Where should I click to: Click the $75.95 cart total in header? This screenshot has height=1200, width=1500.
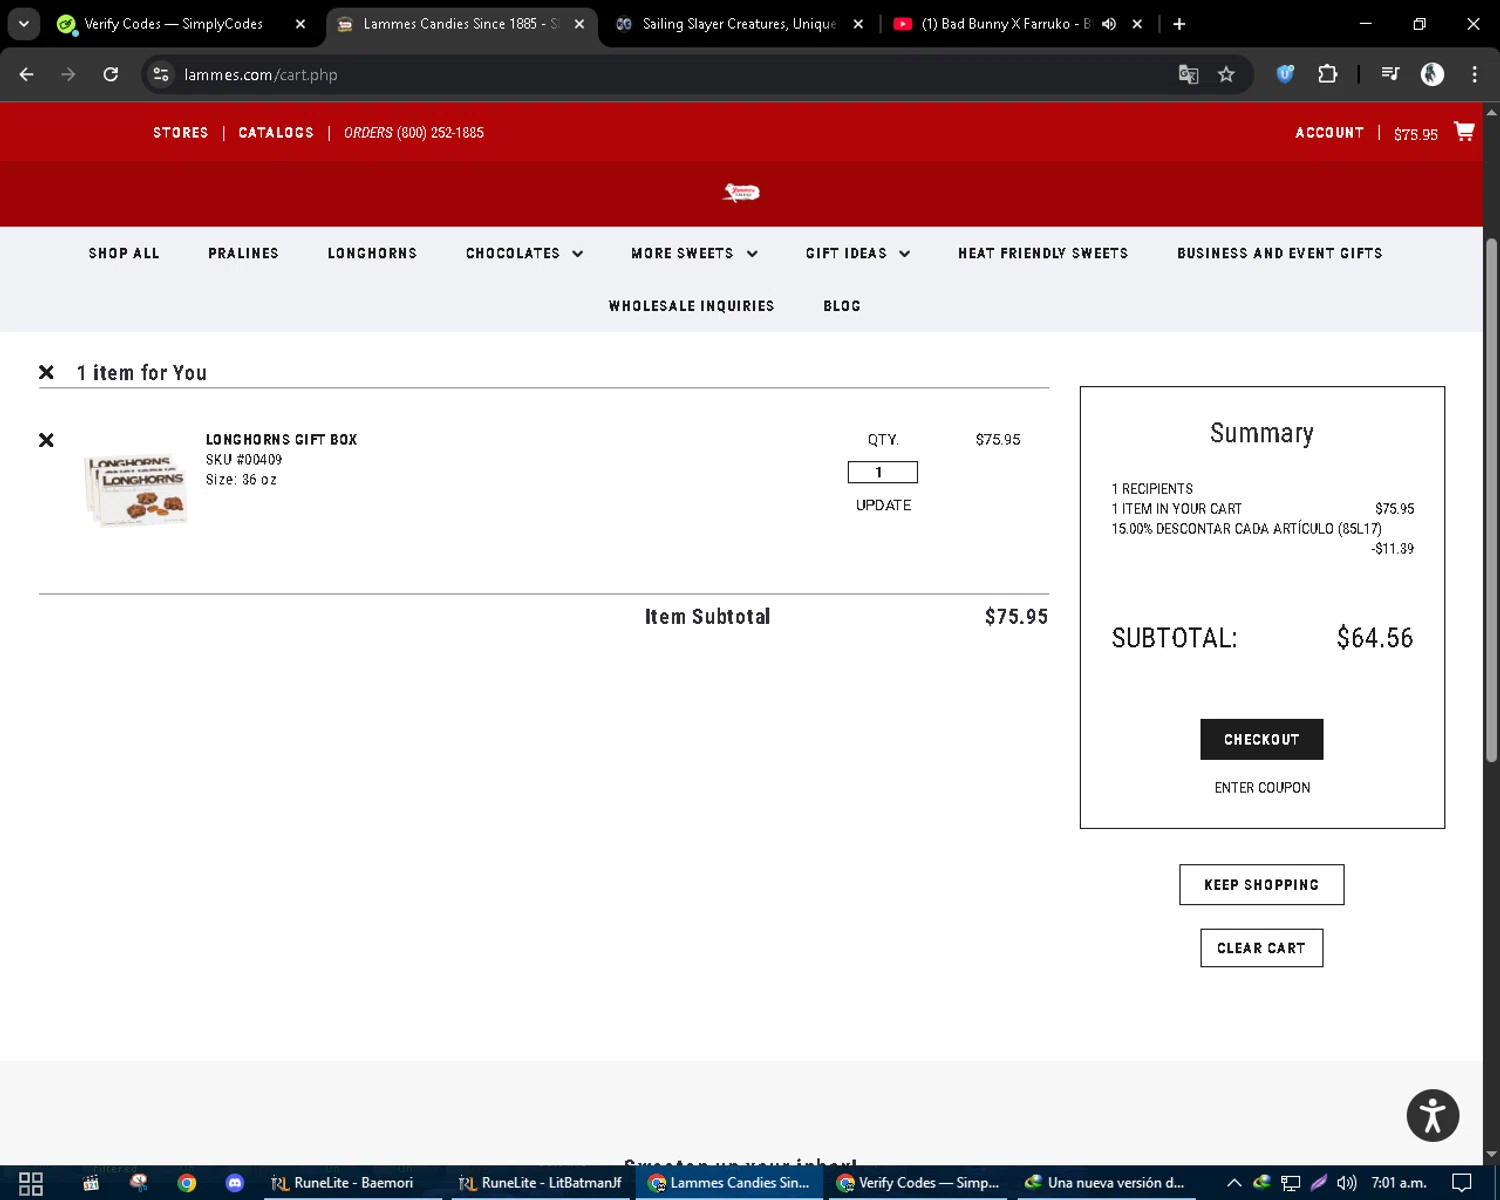point(1416,134)
